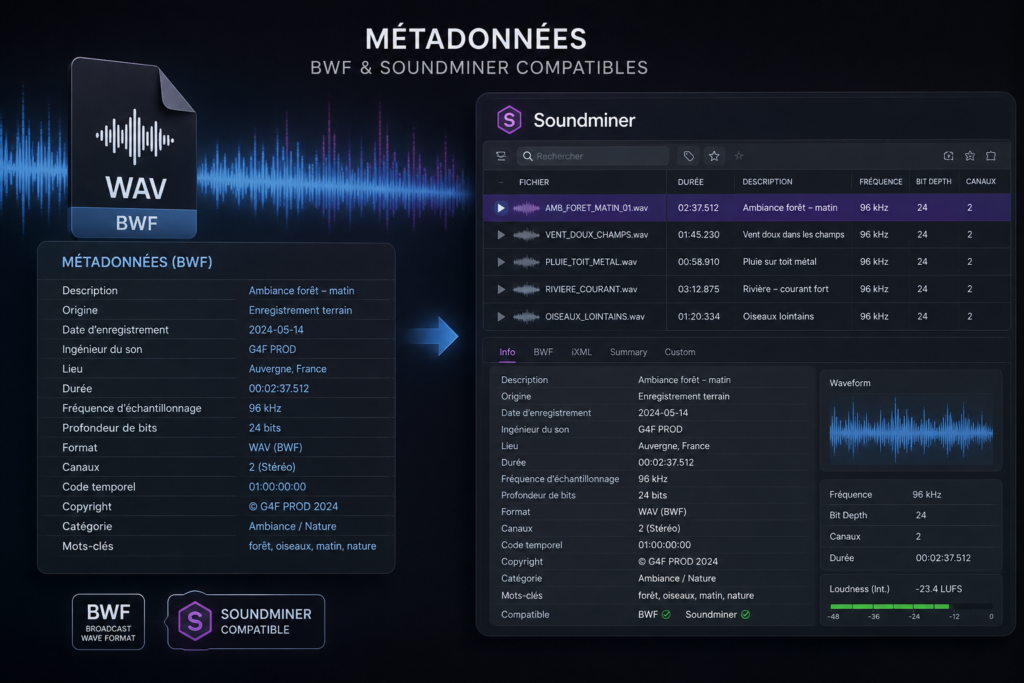Open the Info tab
The image size is (1024, 683).
[507, 352]
